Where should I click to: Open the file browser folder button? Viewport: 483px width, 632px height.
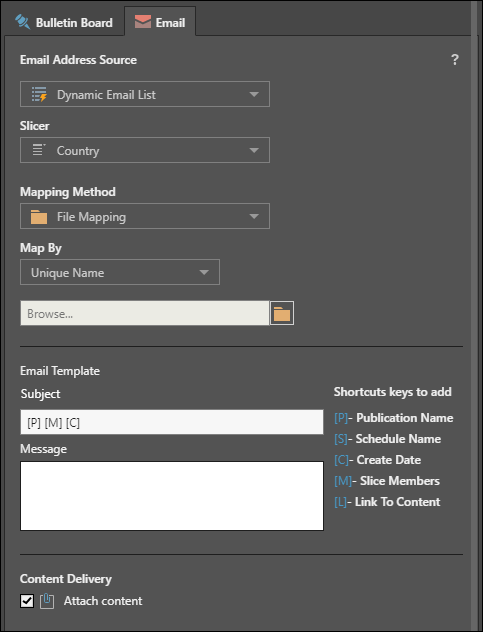(x=282, y=313)
